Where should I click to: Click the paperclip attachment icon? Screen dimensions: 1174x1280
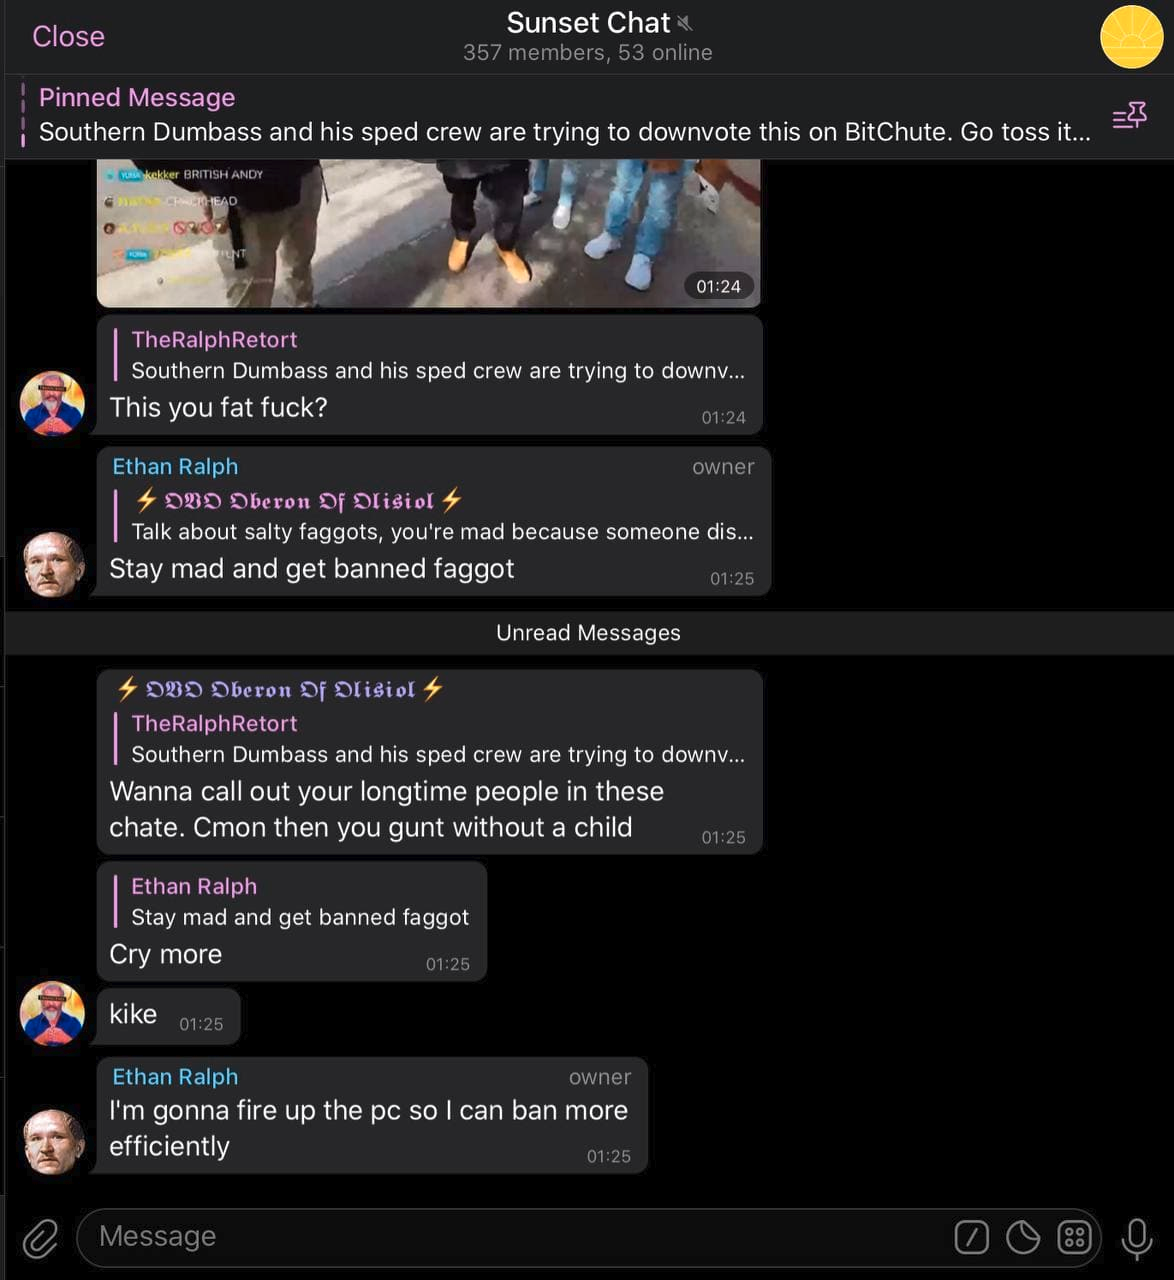[x=40, y=1238]
